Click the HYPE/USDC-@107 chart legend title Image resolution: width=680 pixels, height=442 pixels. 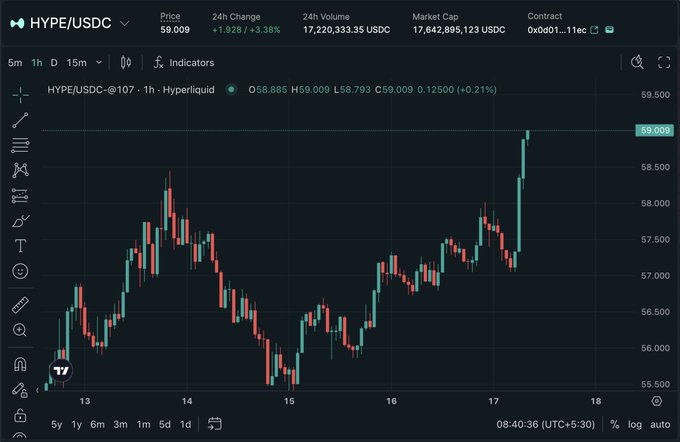[131, 90]
